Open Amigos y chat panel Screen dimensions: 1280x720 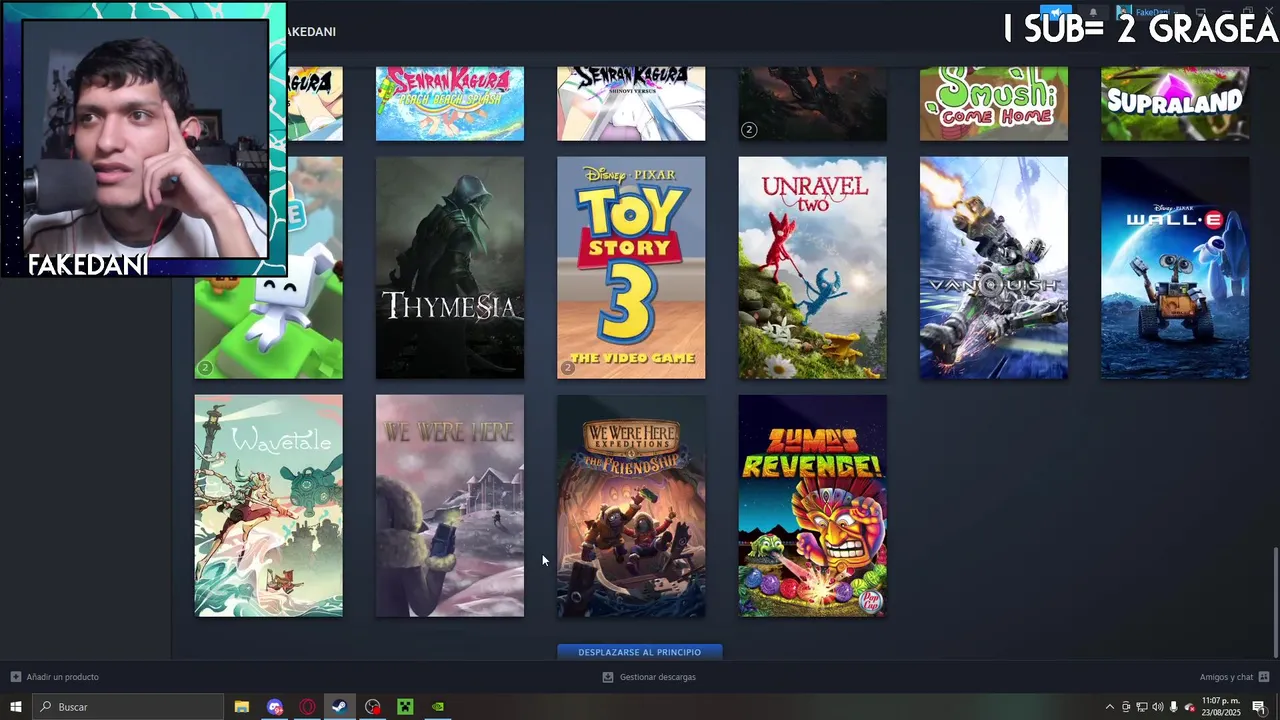[x=1226, y=677]
